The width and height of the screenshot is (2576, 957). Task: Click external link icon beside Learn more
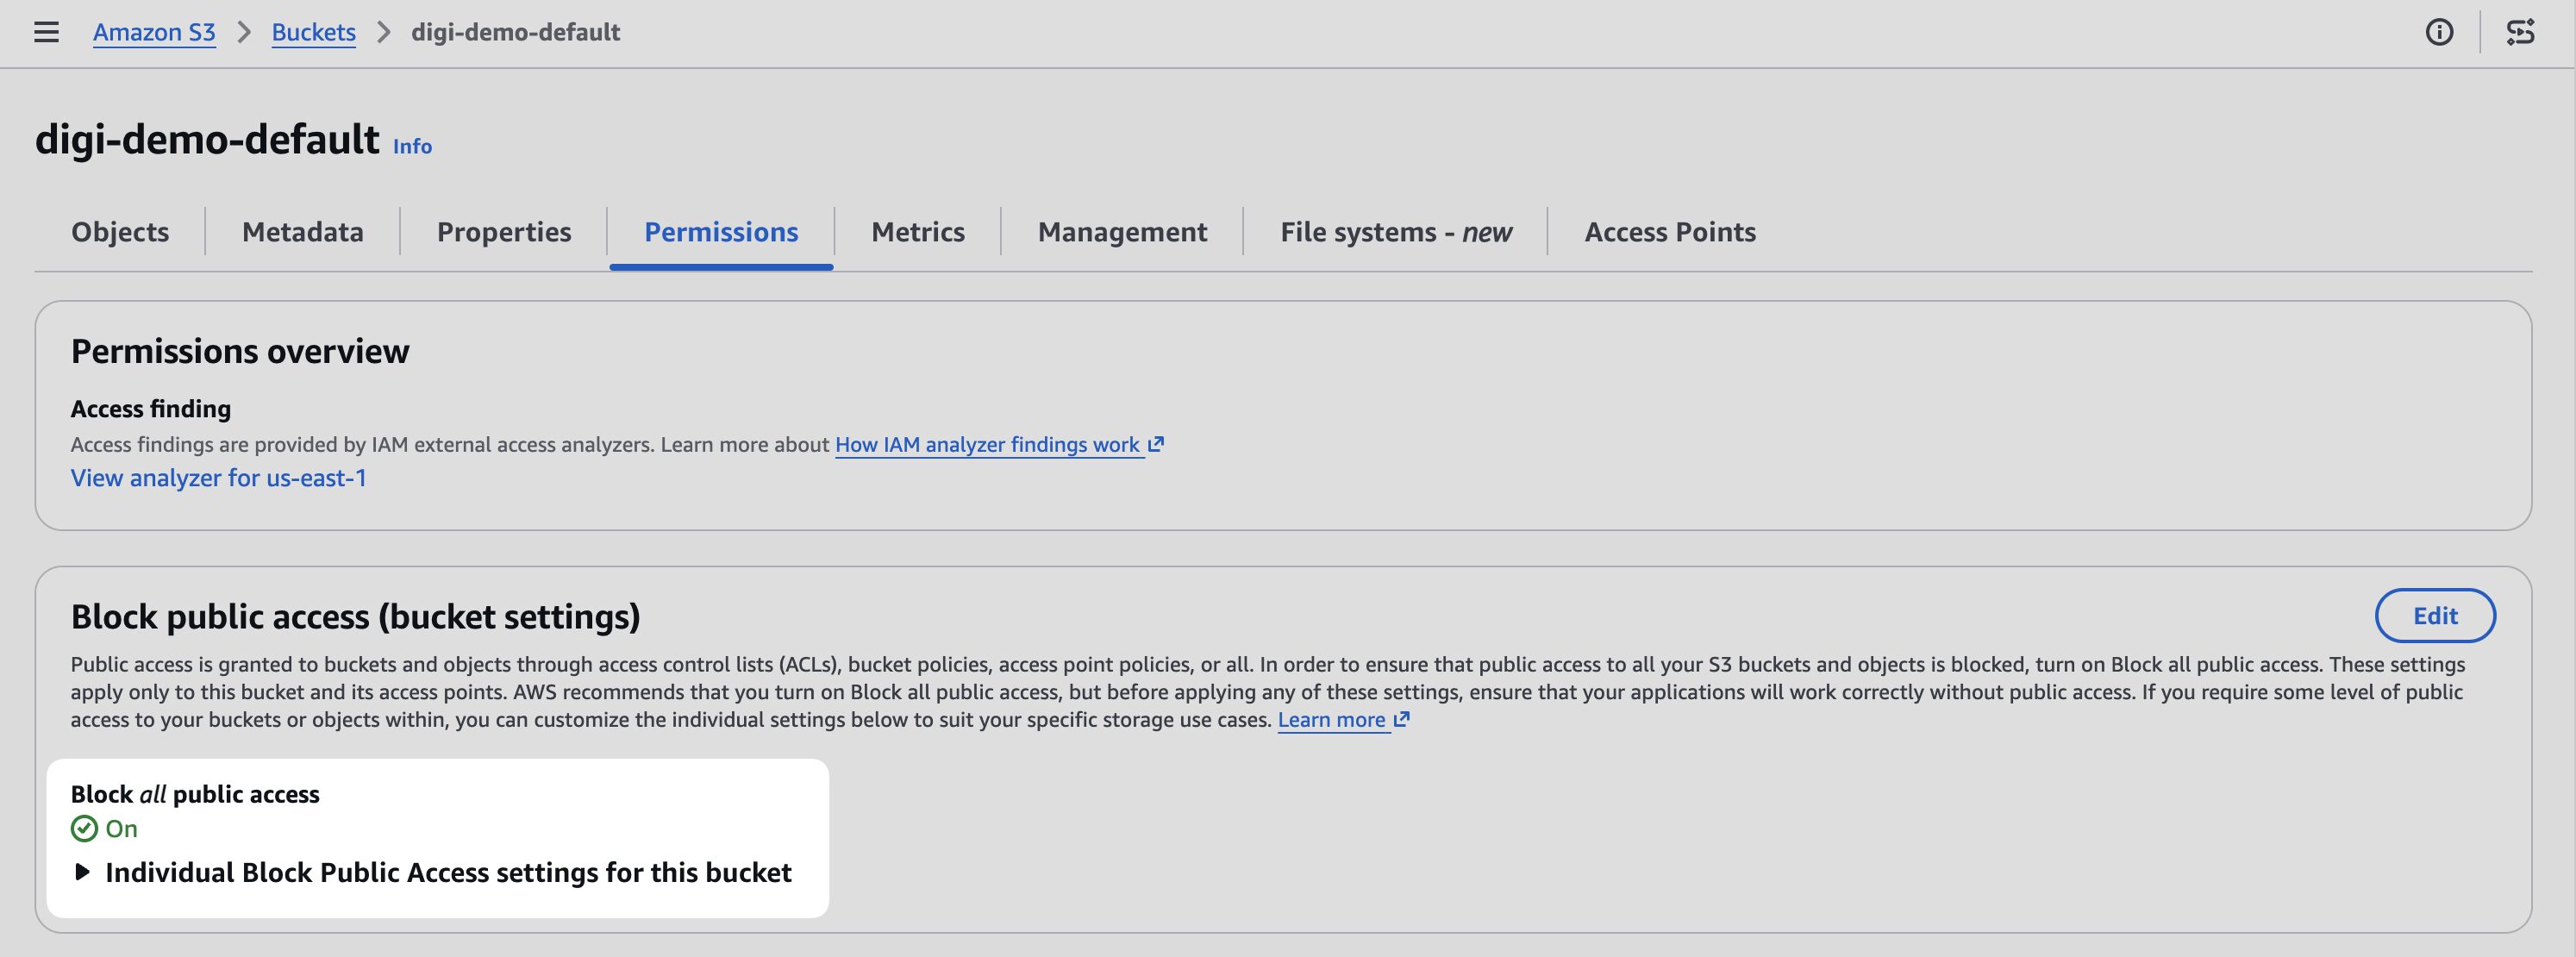(1402, 719)
